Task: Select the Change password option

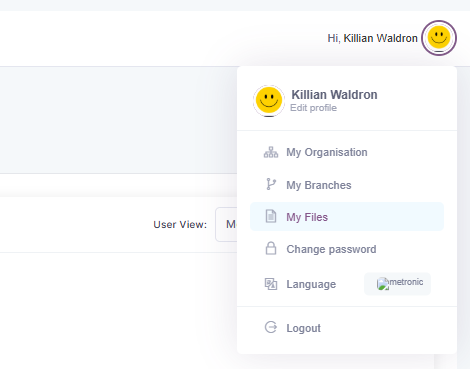Action: [x=347, y=249]
